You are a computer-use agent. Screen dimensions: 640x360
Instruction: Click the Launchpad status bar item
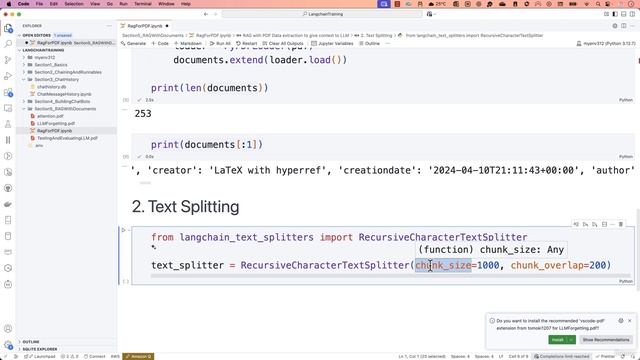click(40, 356)
